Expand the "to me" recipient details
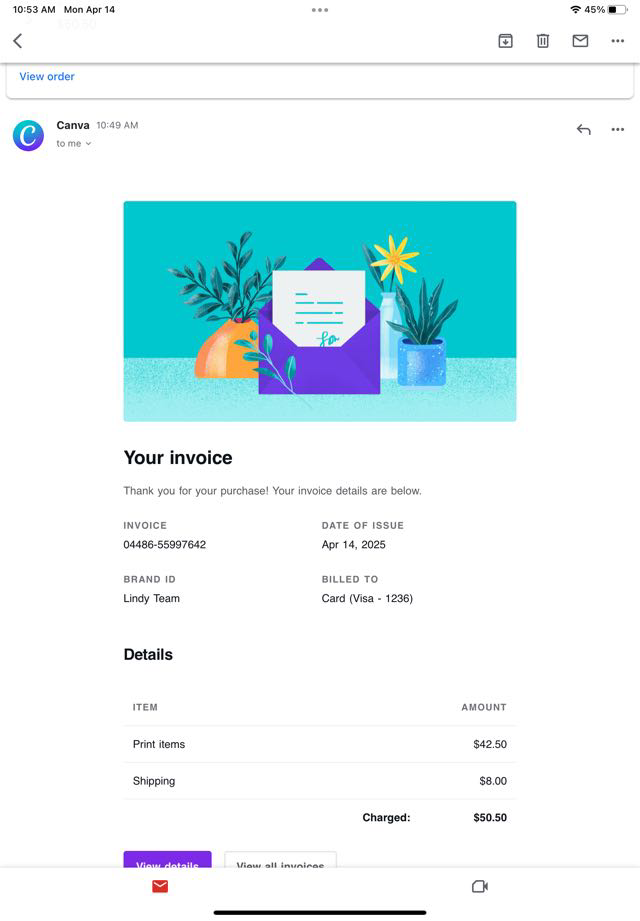 [74, 144]
